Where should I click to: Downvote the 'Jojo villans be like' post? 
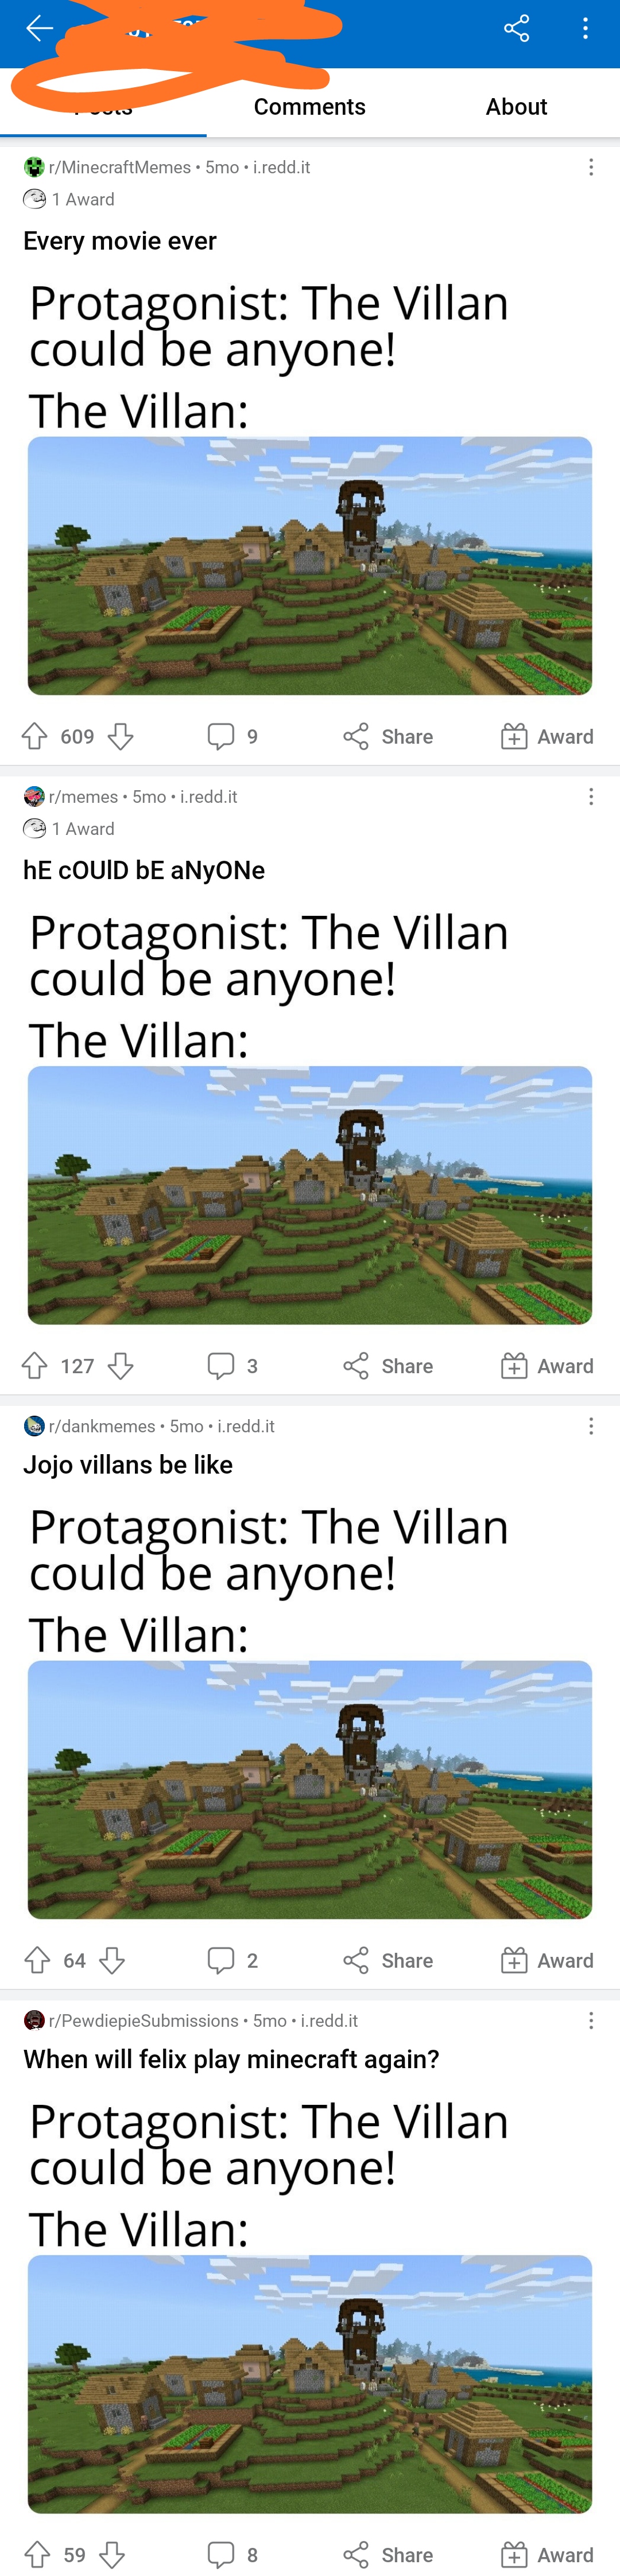pyautogui.click(x=113, y=1960)
